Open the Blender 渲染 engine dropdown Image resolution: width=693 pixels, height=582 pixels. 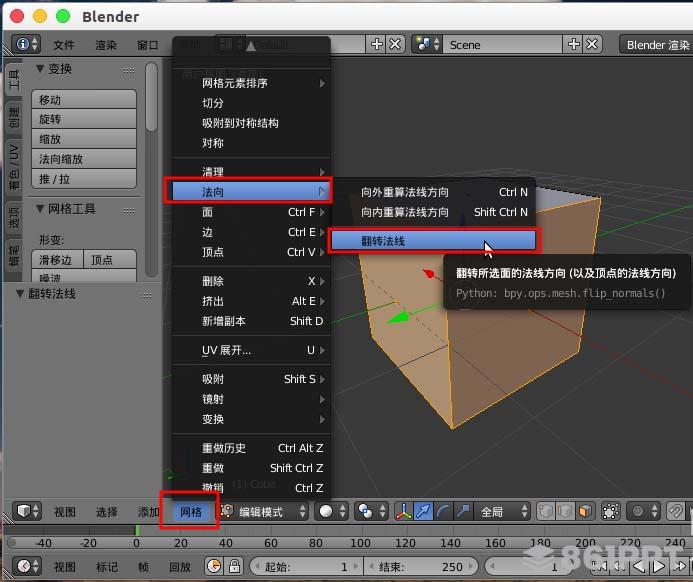point(656,44)
